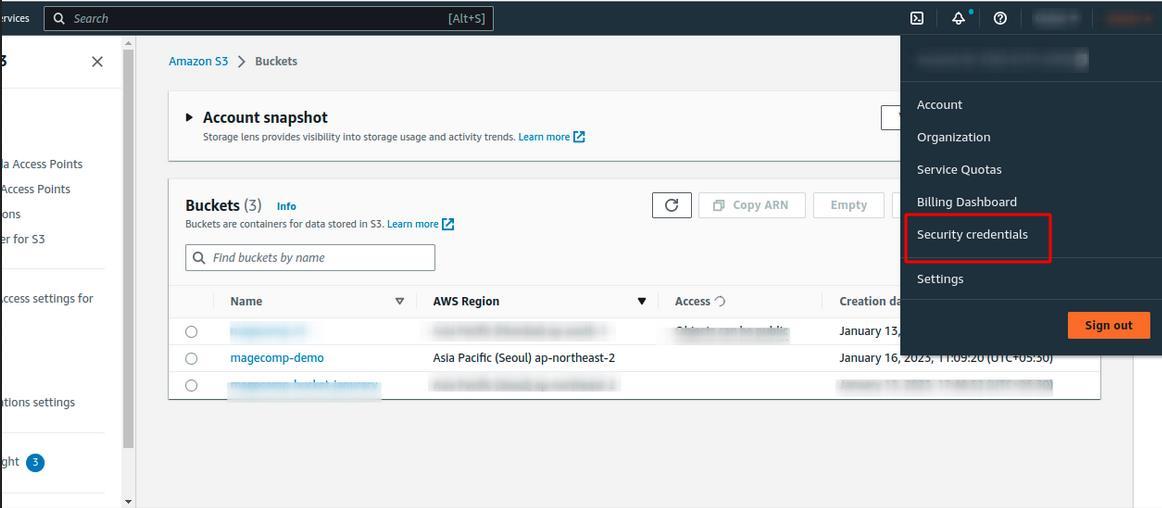The width and height of the screenshot is (1162, 508).
Task: Open the notifications bell icon
Action: pyautogui.click(x=958, y=19)
